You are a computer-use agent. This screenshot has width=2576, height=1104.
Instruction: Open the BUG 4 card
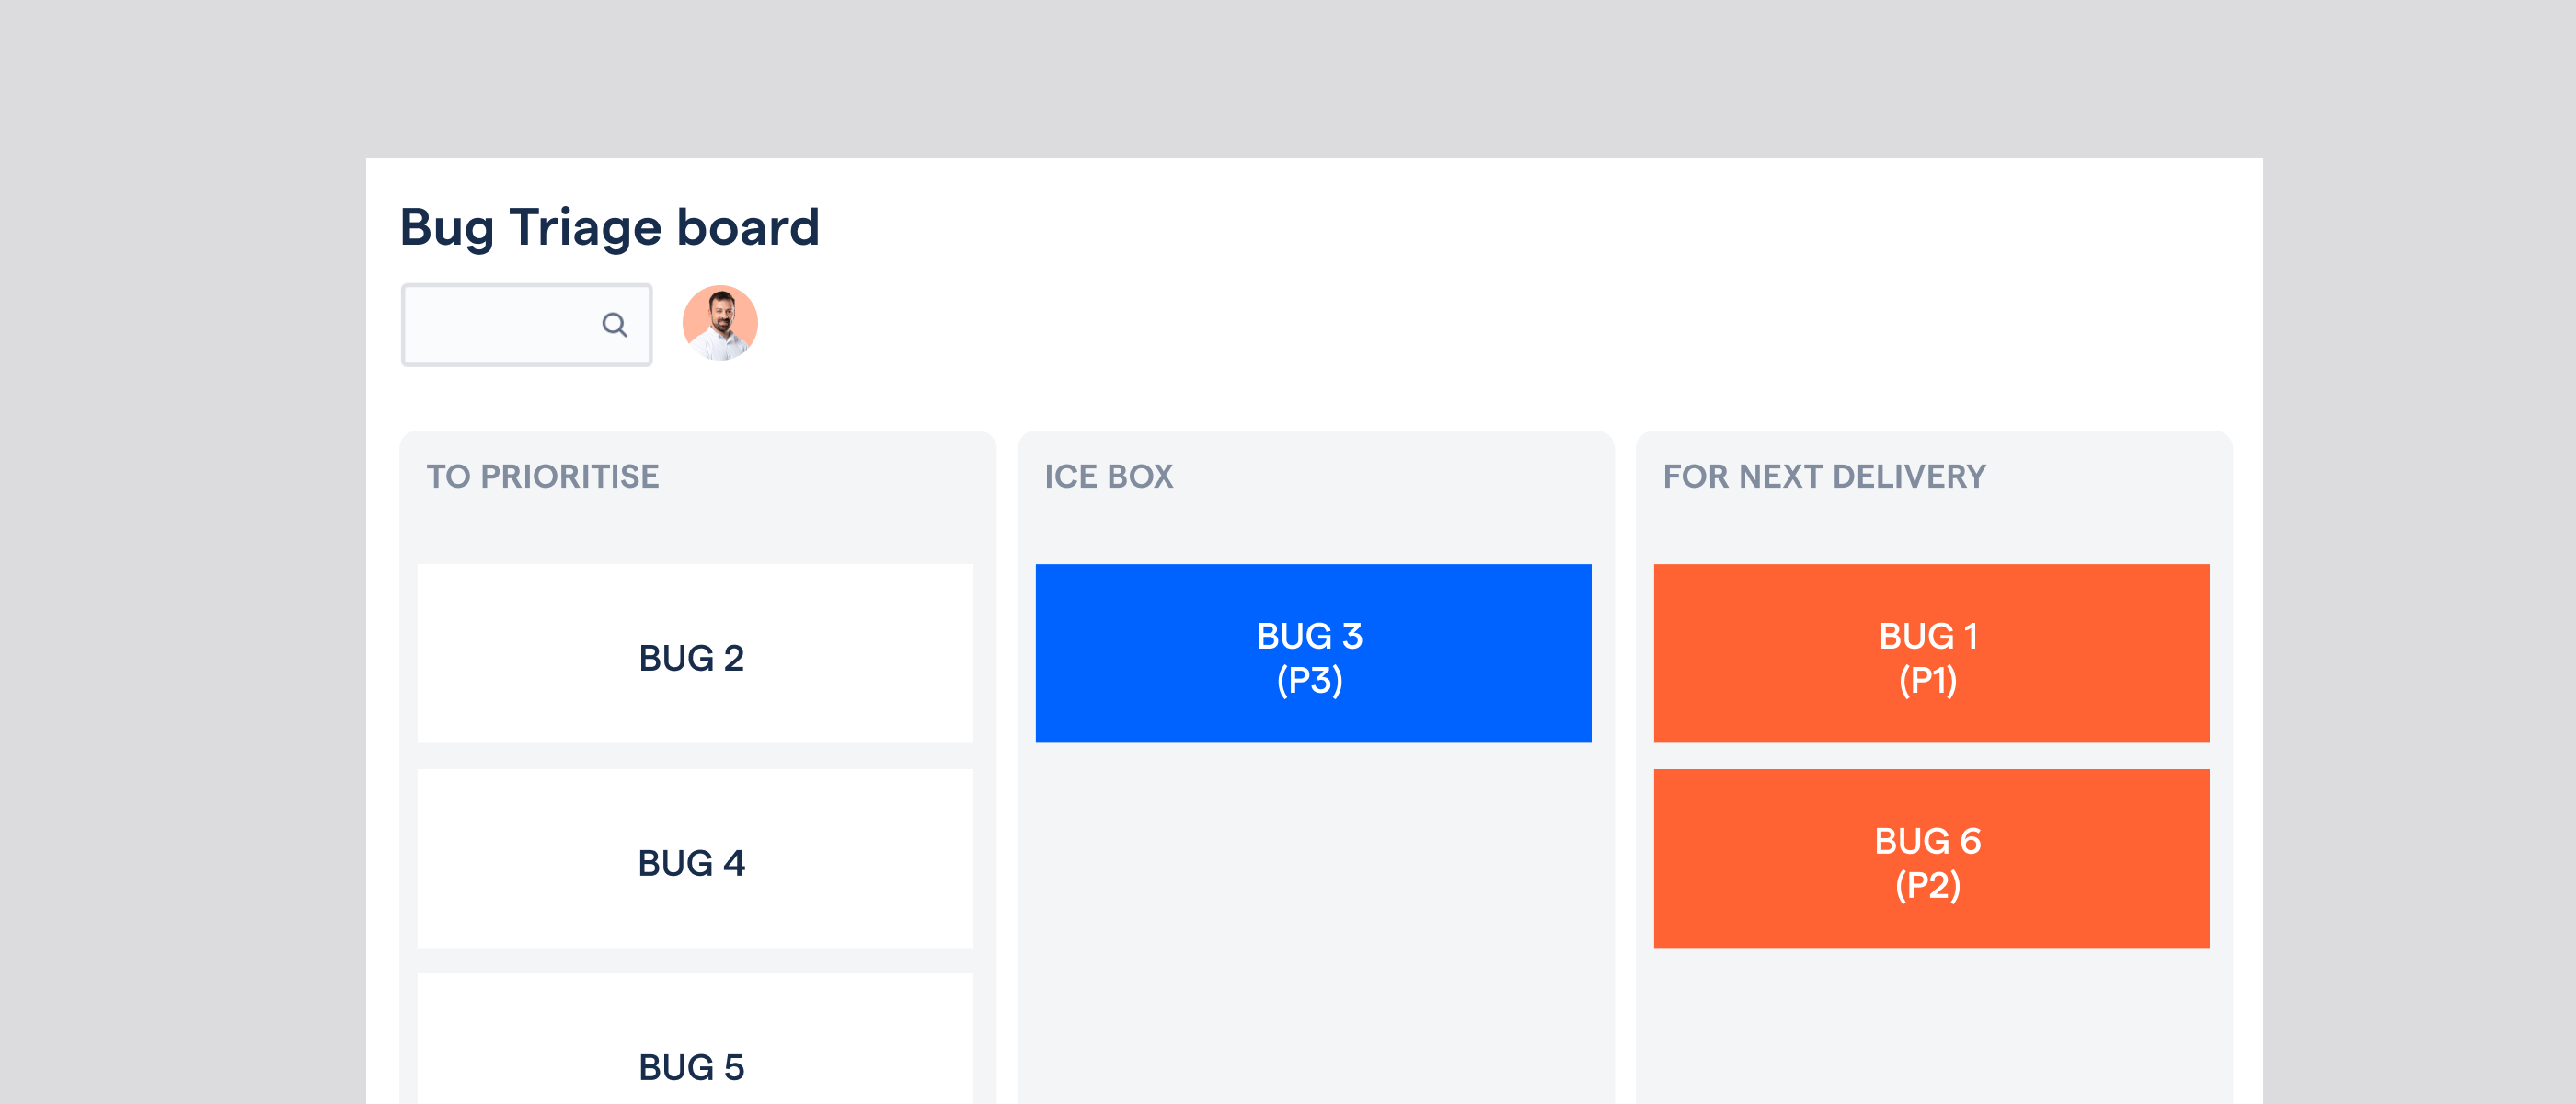695,858
